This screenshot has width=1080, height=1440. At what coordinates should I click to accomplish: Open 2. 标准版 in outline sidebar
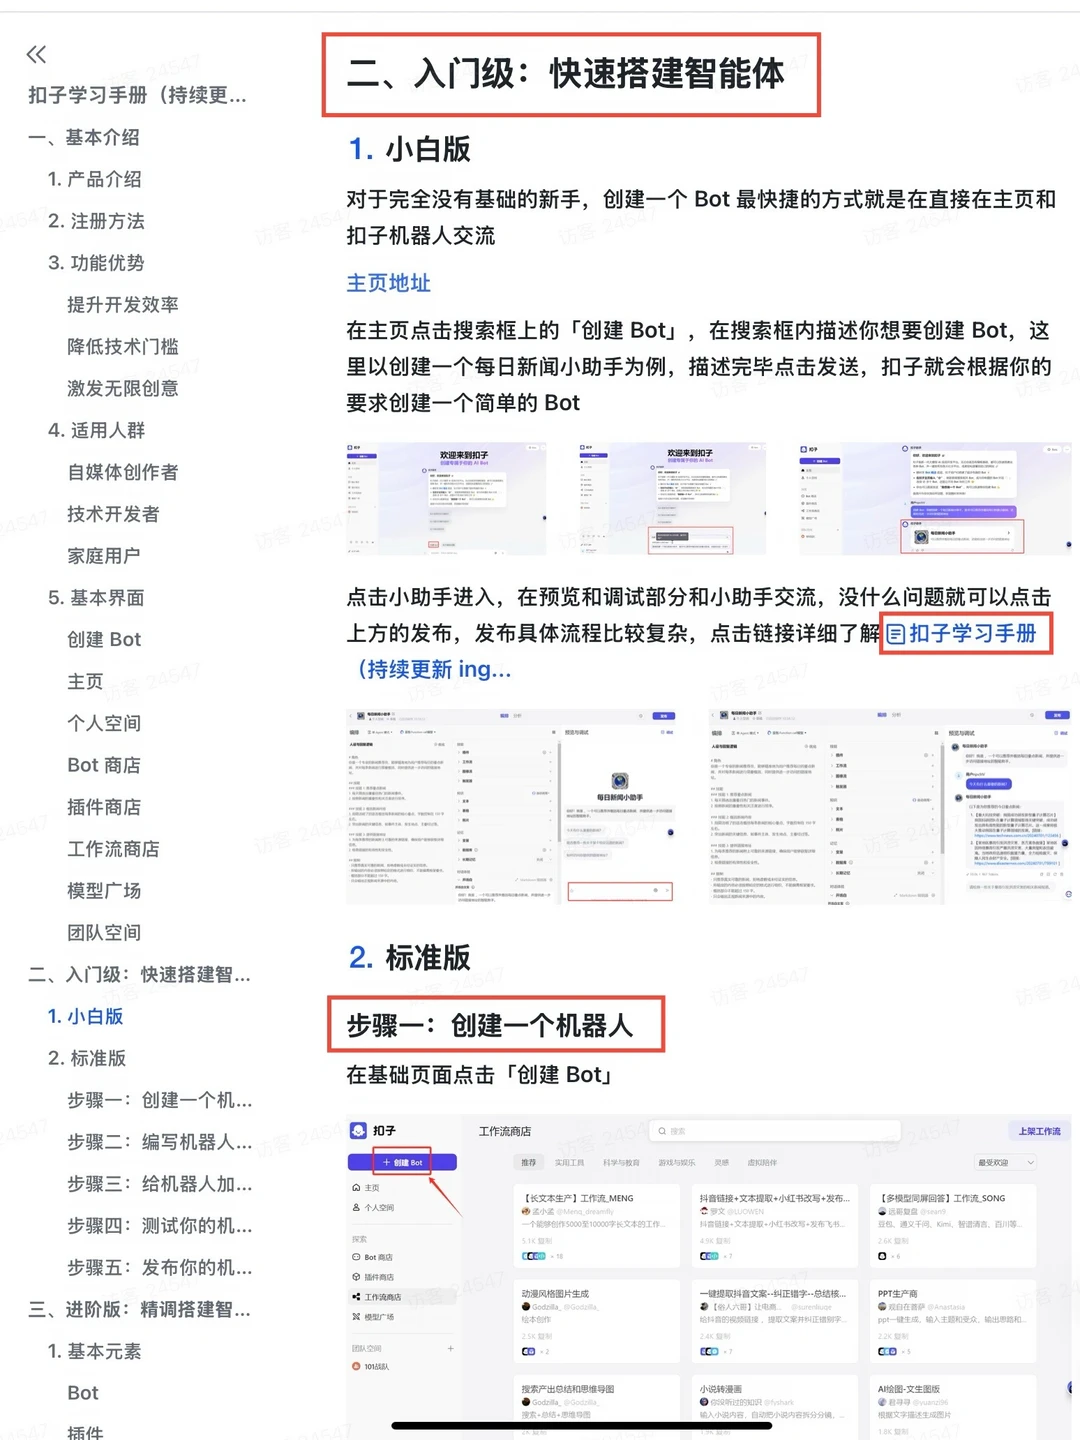[87, 1058]
